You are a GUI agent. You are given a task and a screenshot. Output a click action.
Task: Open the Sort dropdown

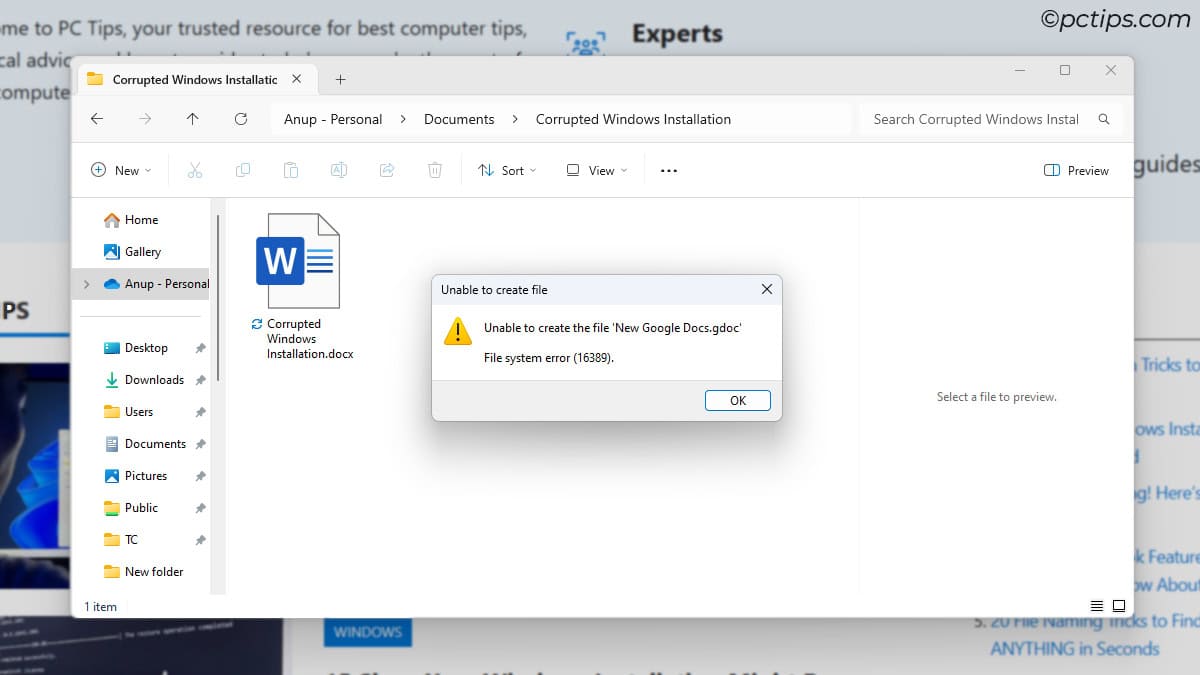[x=507, y=170]
